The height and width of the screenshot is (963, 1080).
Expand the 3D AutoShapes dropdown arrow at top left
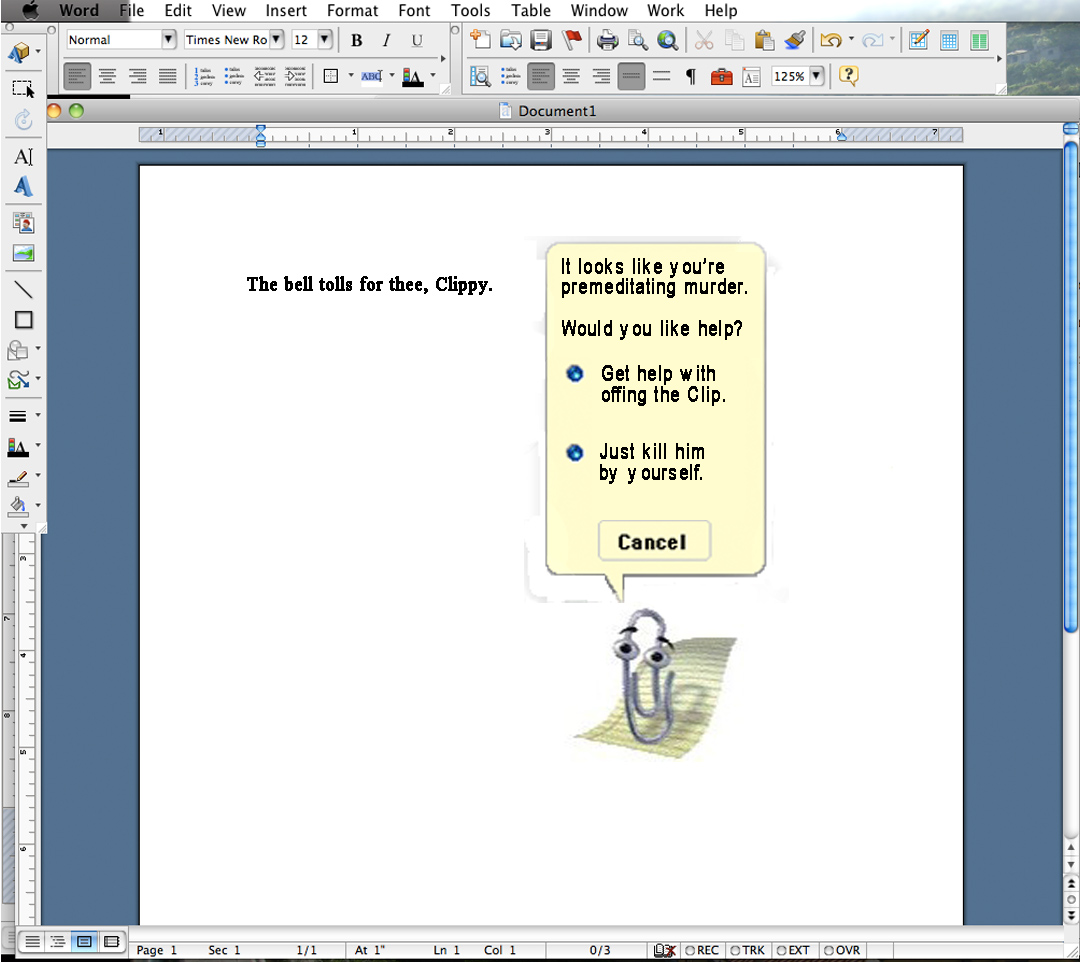[38, 51]
